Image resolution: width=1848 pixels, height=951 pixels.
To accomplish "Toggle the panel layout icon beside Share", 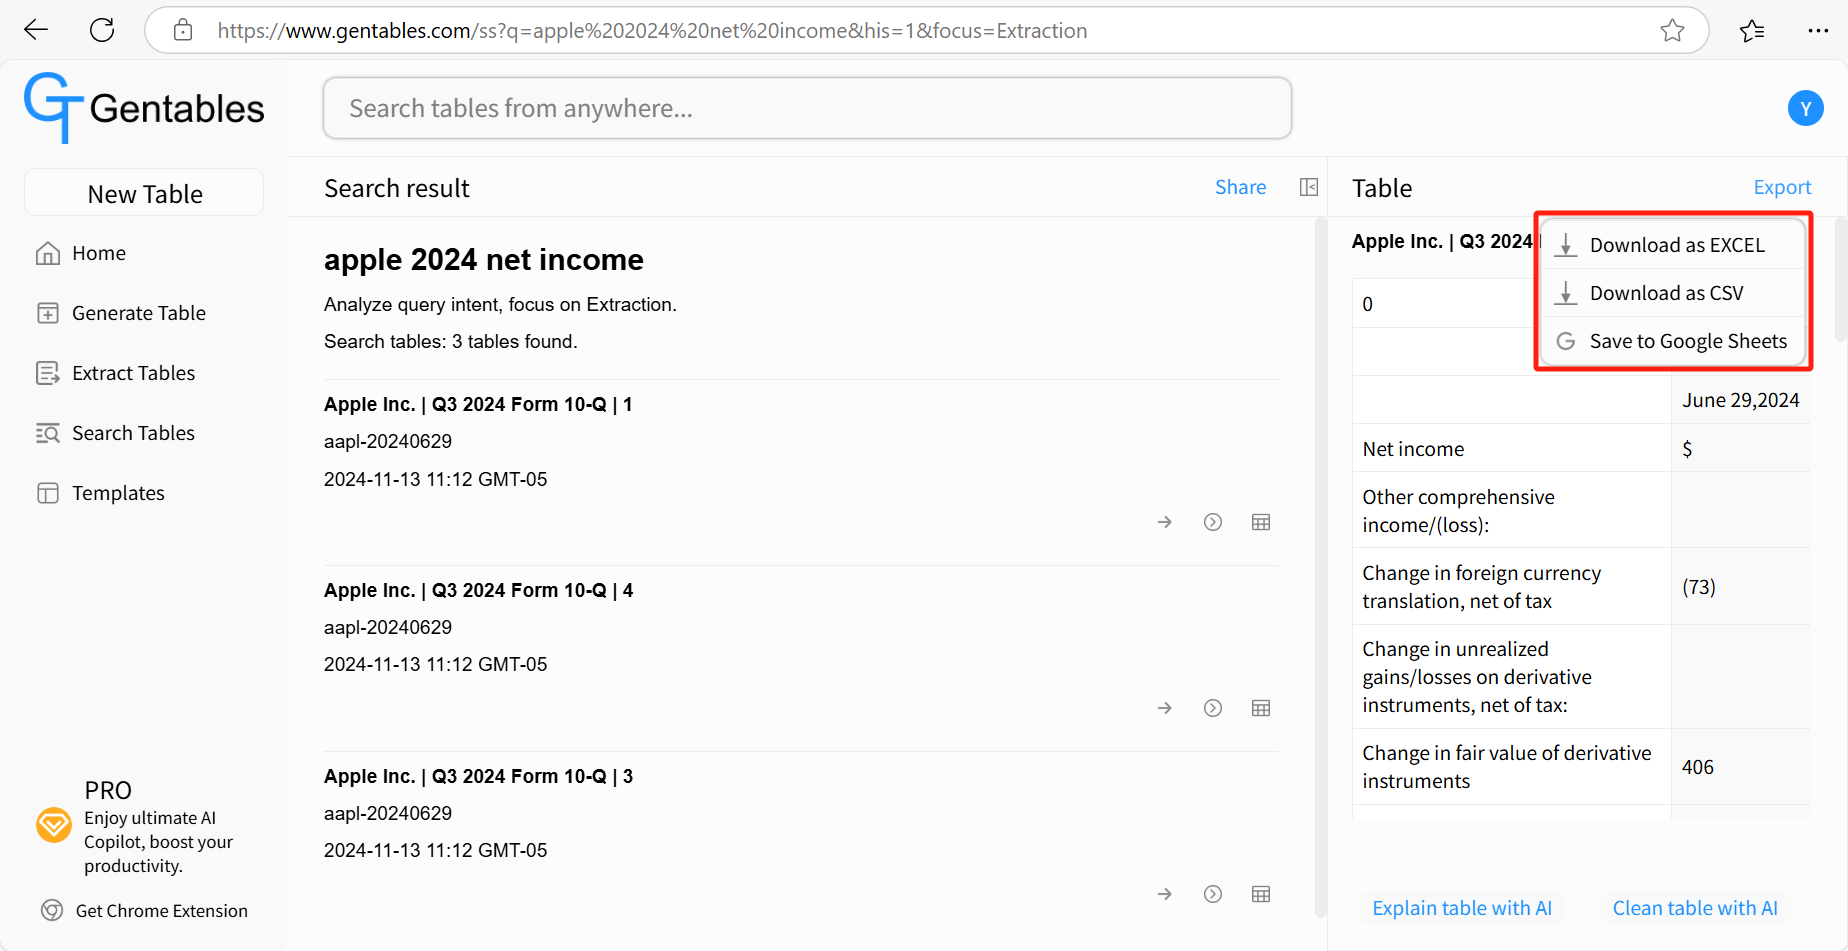I will pyautogui.click(x=1309, y=187).
